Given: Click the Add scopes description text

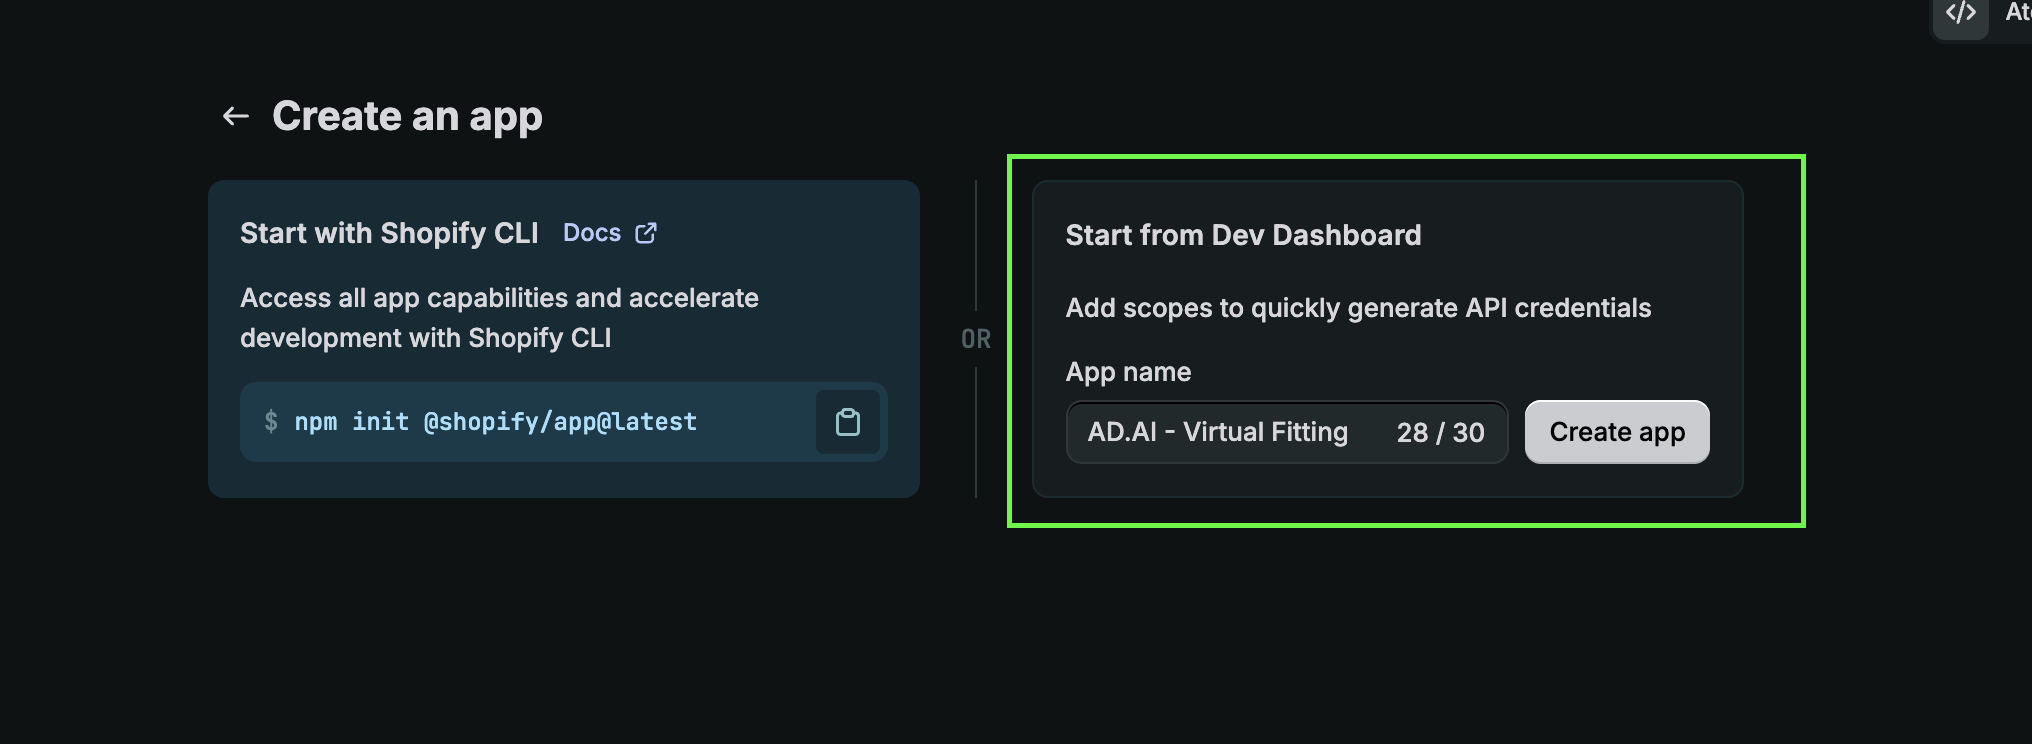Looking at the screenshot, I should tap(1358, 308).
